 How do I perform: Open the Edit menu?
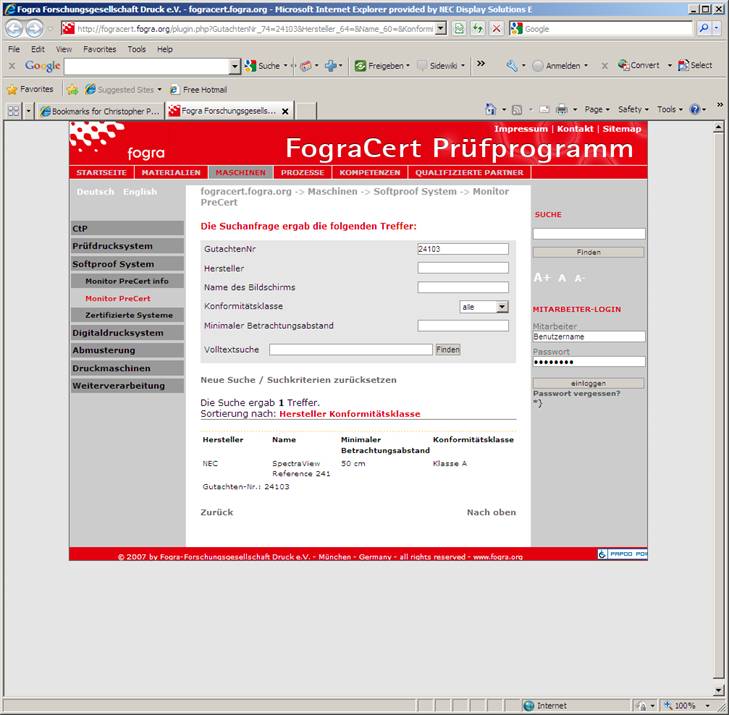click(x=38, y=49)
